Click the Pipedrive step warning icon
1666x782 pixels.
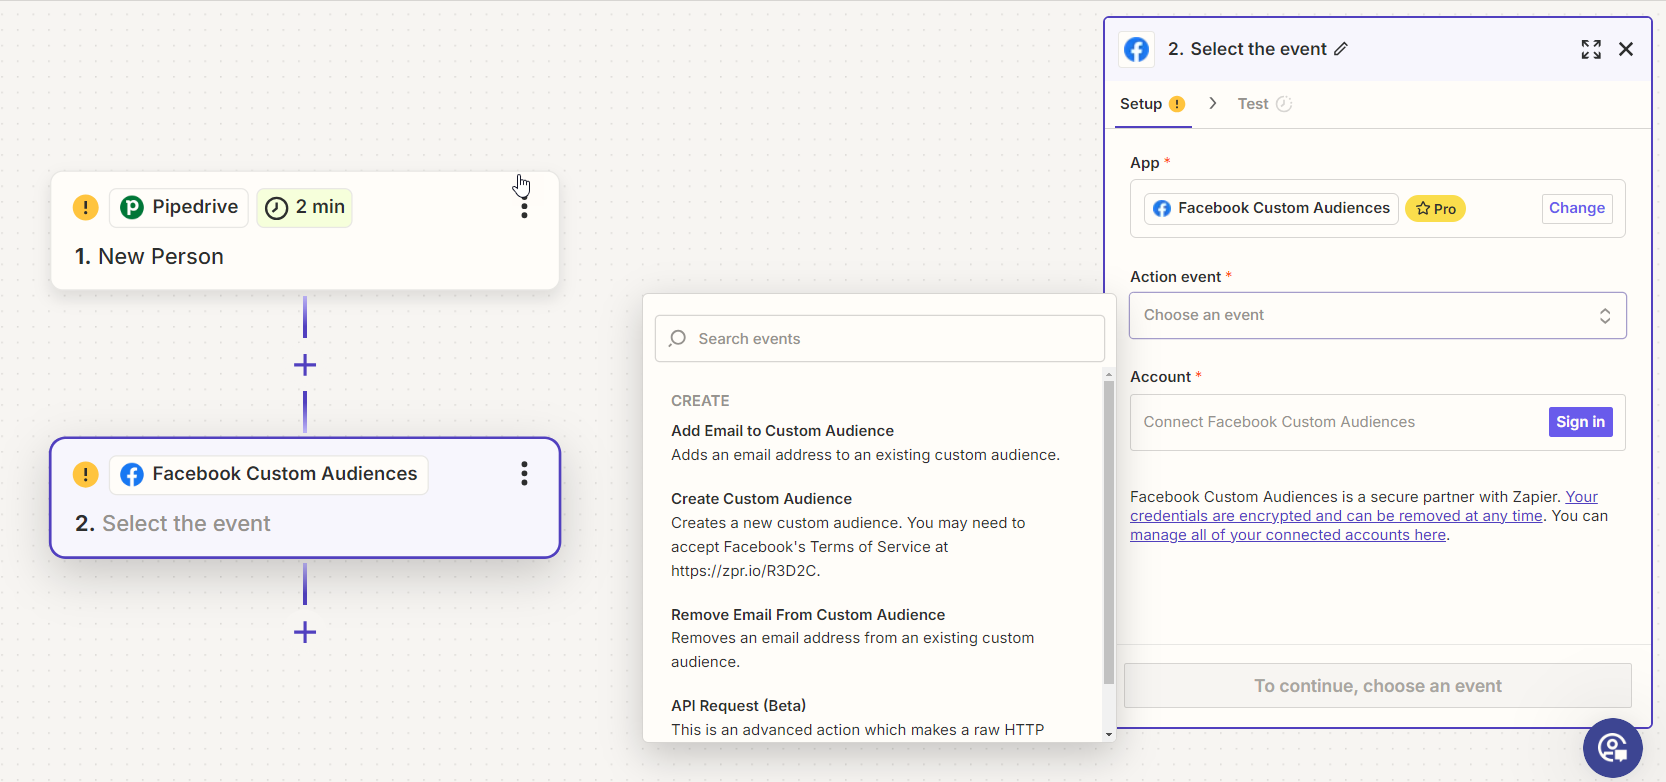coord(86,207)
